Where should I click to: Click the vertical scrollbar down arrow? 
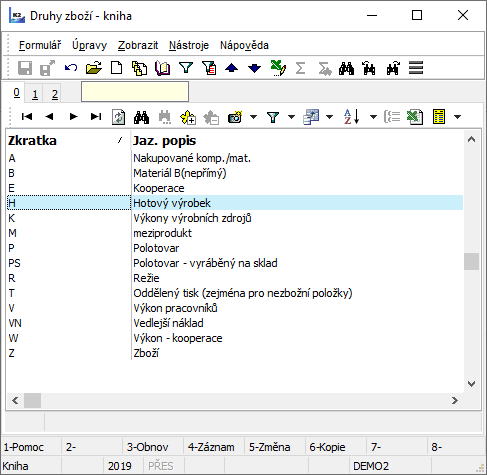471,384
